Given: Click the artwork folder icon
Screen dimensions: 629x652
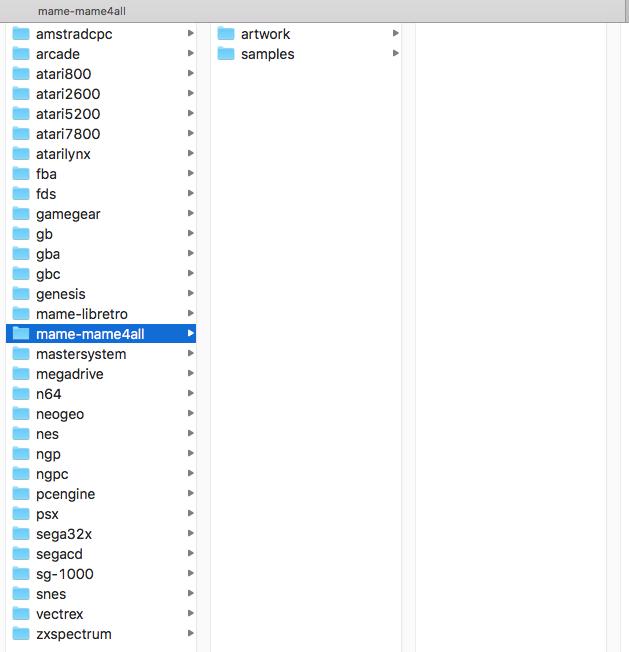Looking at the screenshot, I should pos(226,34).
